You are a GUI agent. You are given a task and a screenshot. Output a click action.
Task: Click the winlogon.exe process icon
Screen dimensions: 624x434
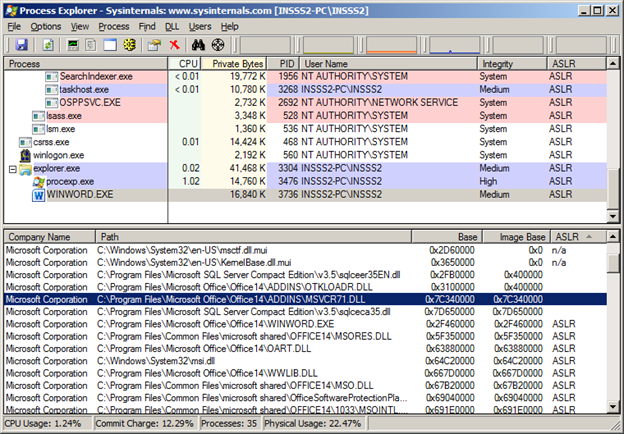click(25, 155)
